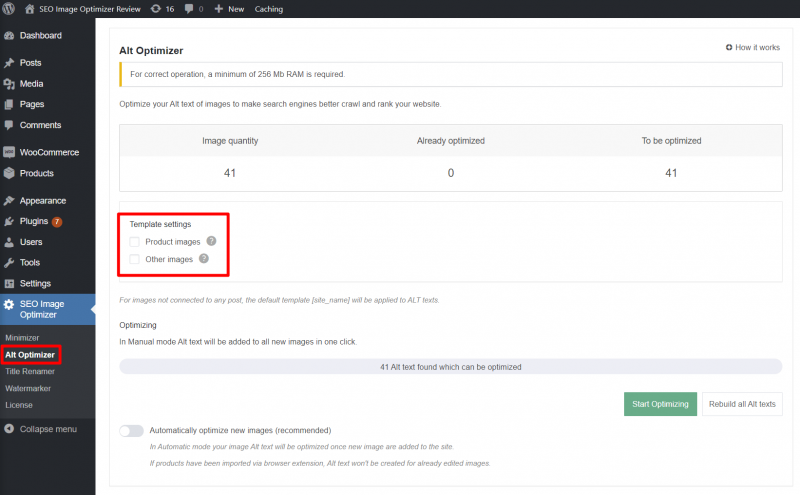Open the WooCommerce menu label
Image resolution: width=800 pixels, height=495 pixels.
pyautogui.click(x=49, y=152)
